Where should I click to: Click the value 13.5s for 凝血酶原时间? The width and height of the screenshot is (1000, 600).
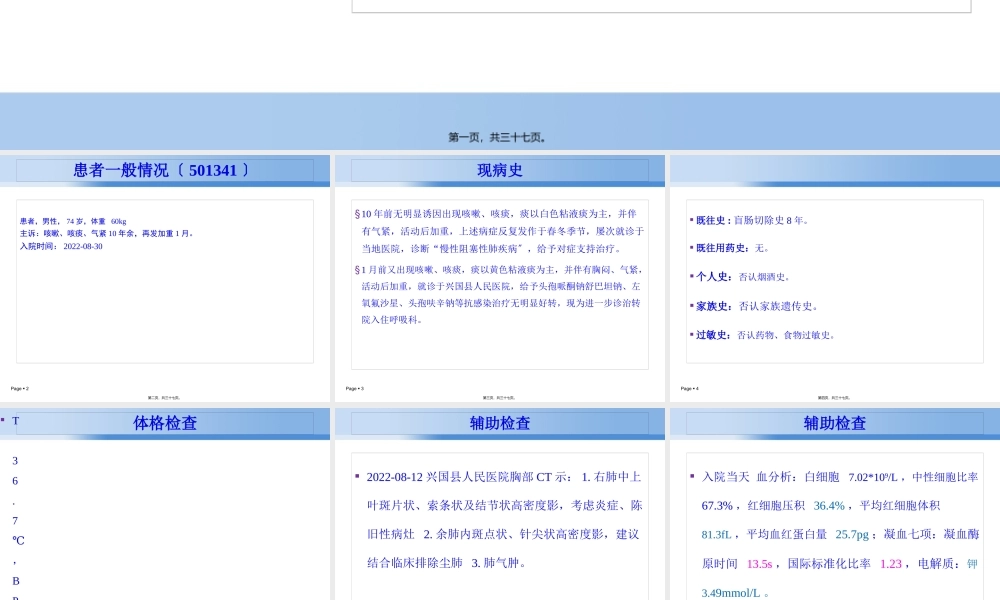pos(759,564)
